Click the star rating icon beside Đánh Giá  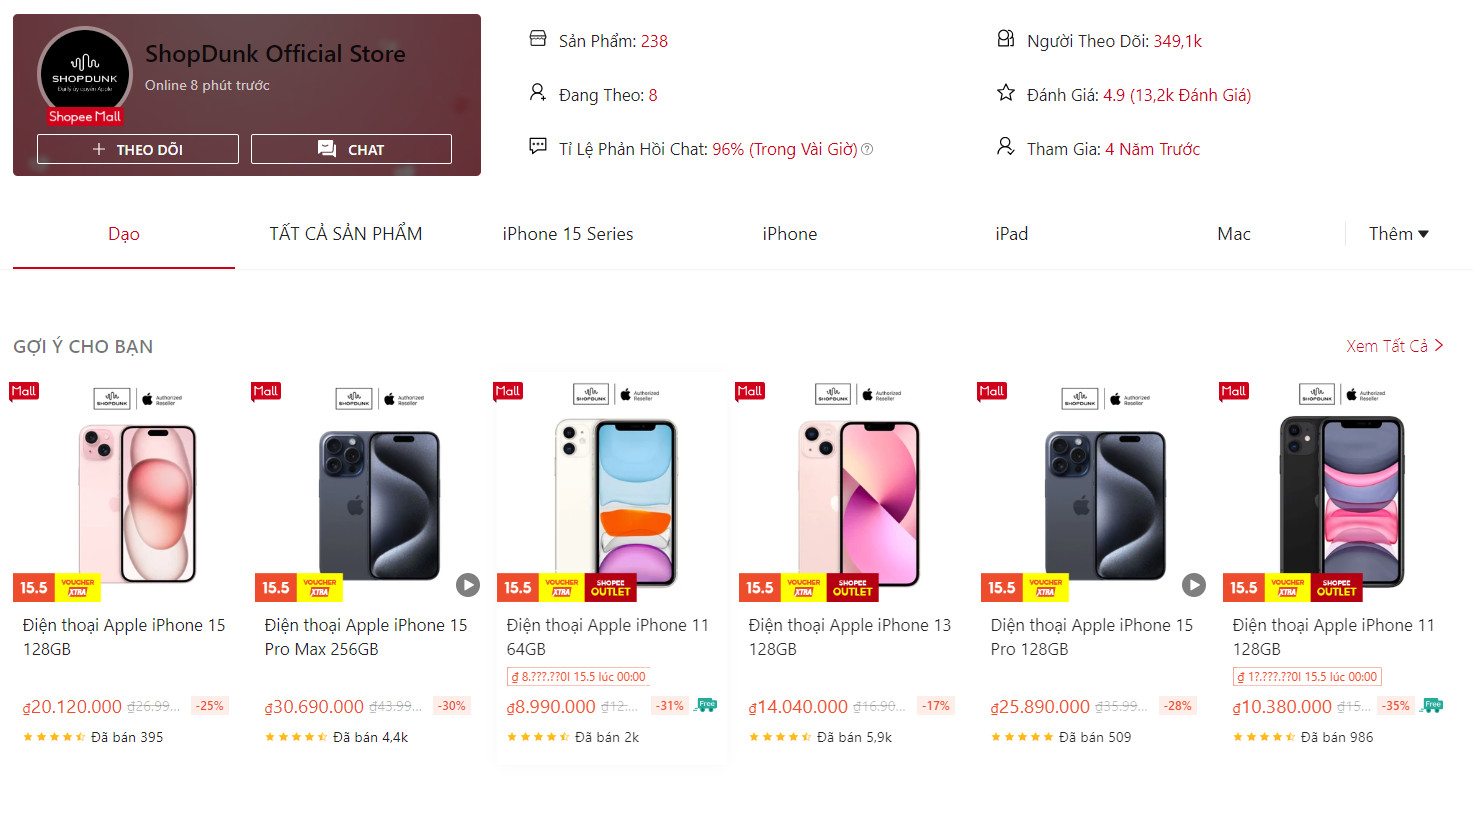[1006, 93]
